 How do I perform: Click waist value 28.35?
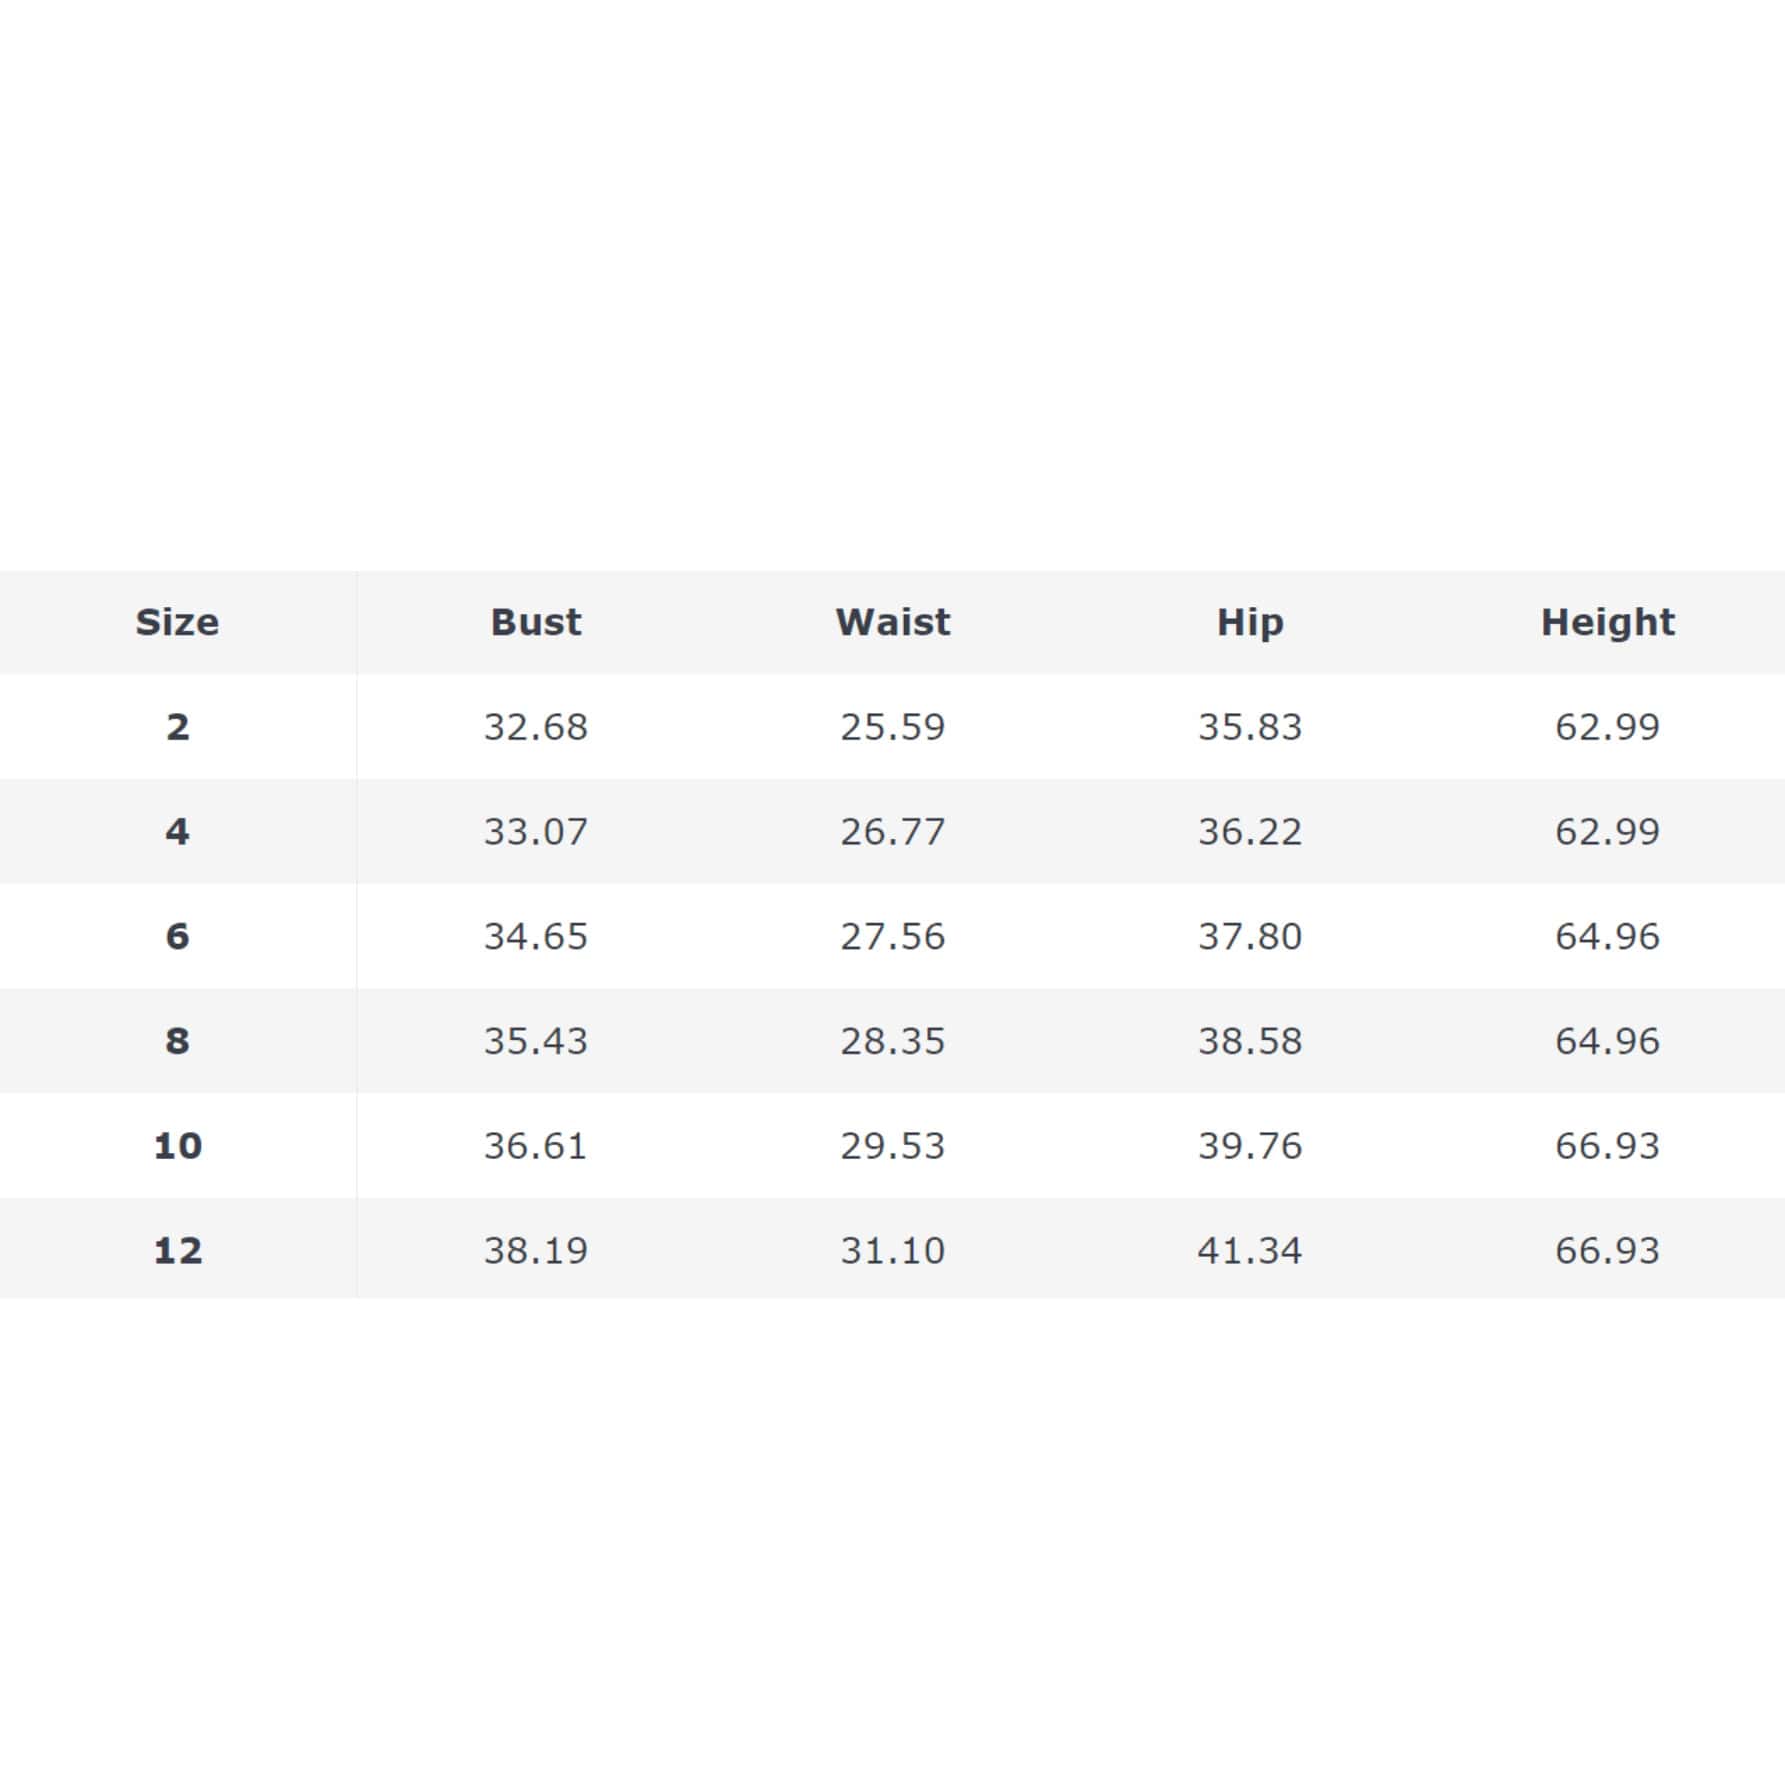[892, 1041]
